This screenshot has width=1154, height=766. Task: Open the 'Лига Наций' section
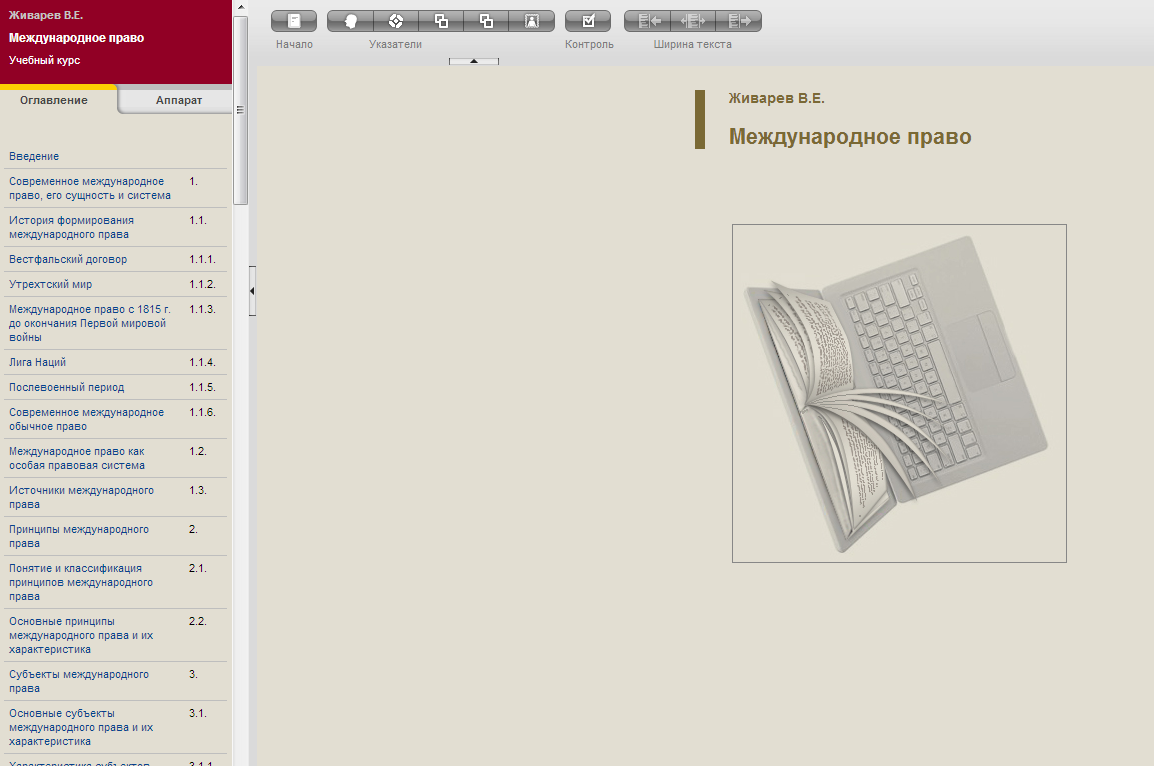click(x=38, y=362)
